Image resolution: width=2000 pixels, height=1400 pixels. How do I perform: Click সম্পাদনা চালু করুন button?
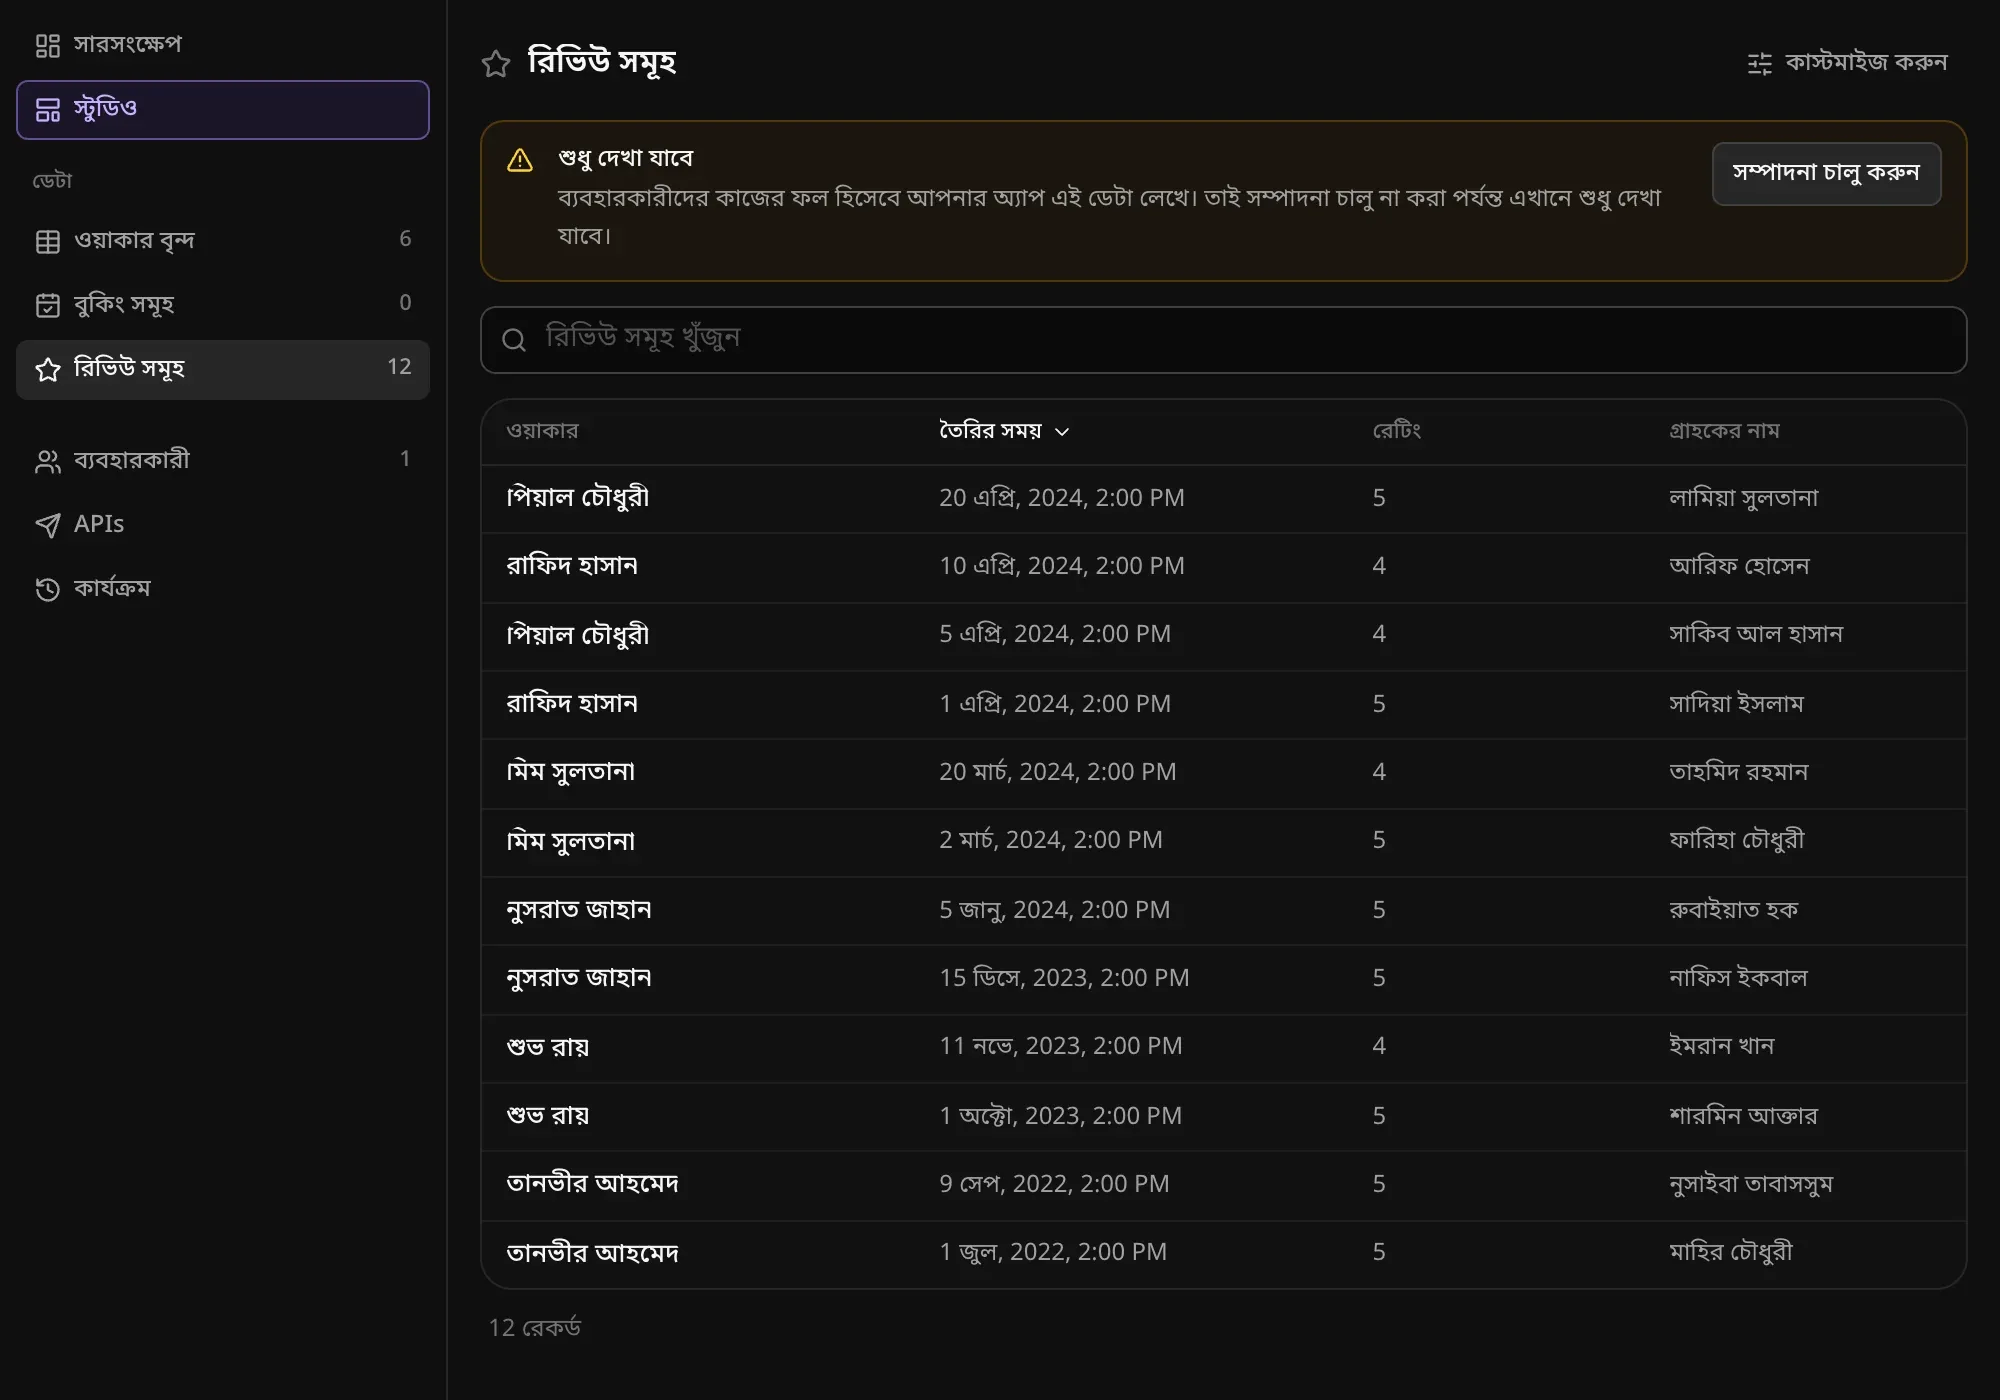point(1826,173)
